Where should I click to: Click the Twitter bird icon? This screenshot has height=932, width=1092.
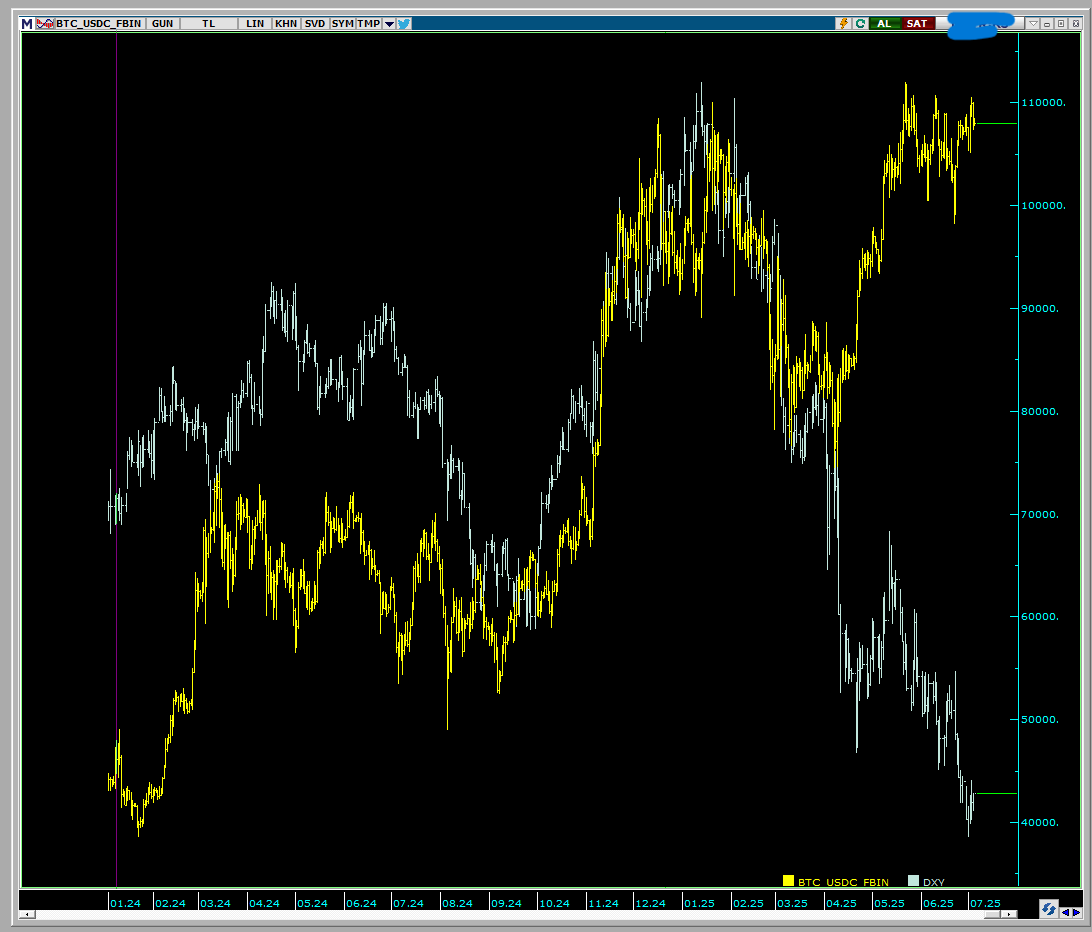(404, 23)
